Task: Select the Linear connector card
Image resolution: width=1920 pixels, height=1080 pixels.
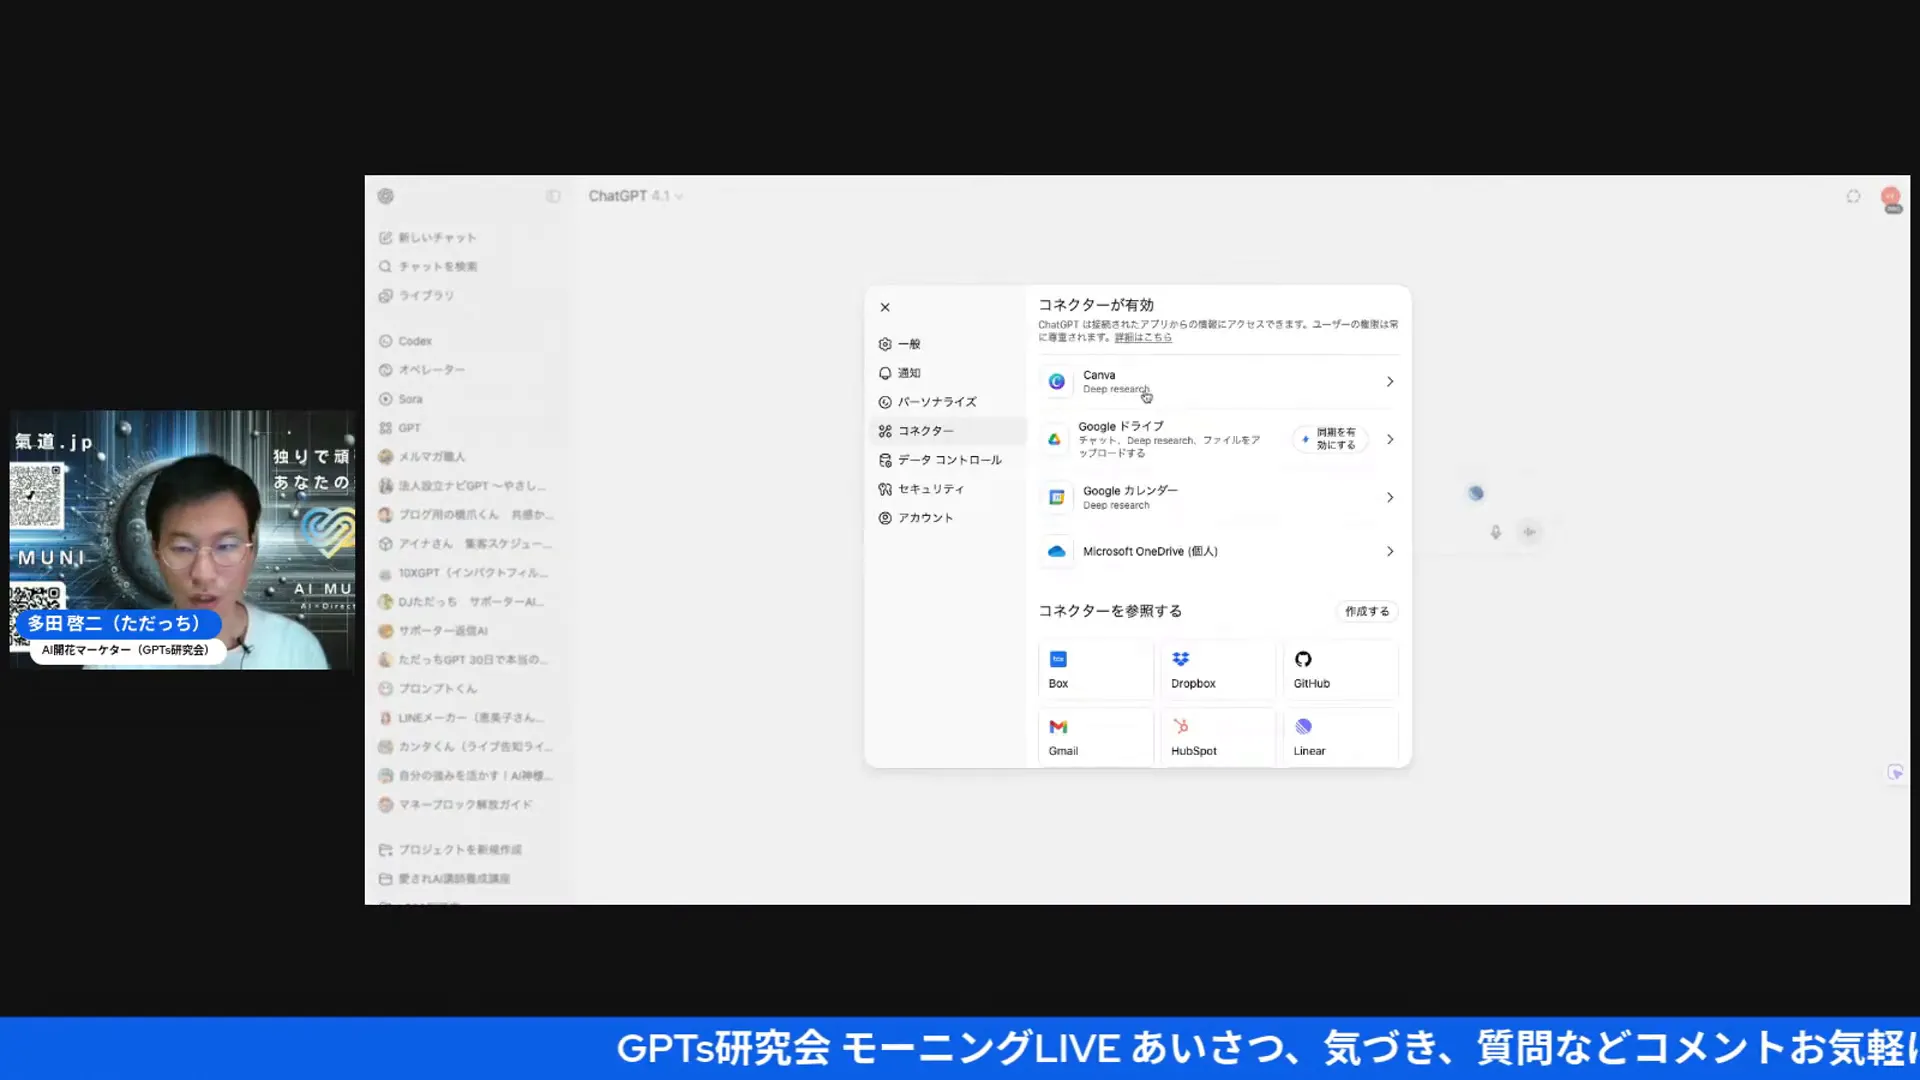Action: [x=1340, y=737]
